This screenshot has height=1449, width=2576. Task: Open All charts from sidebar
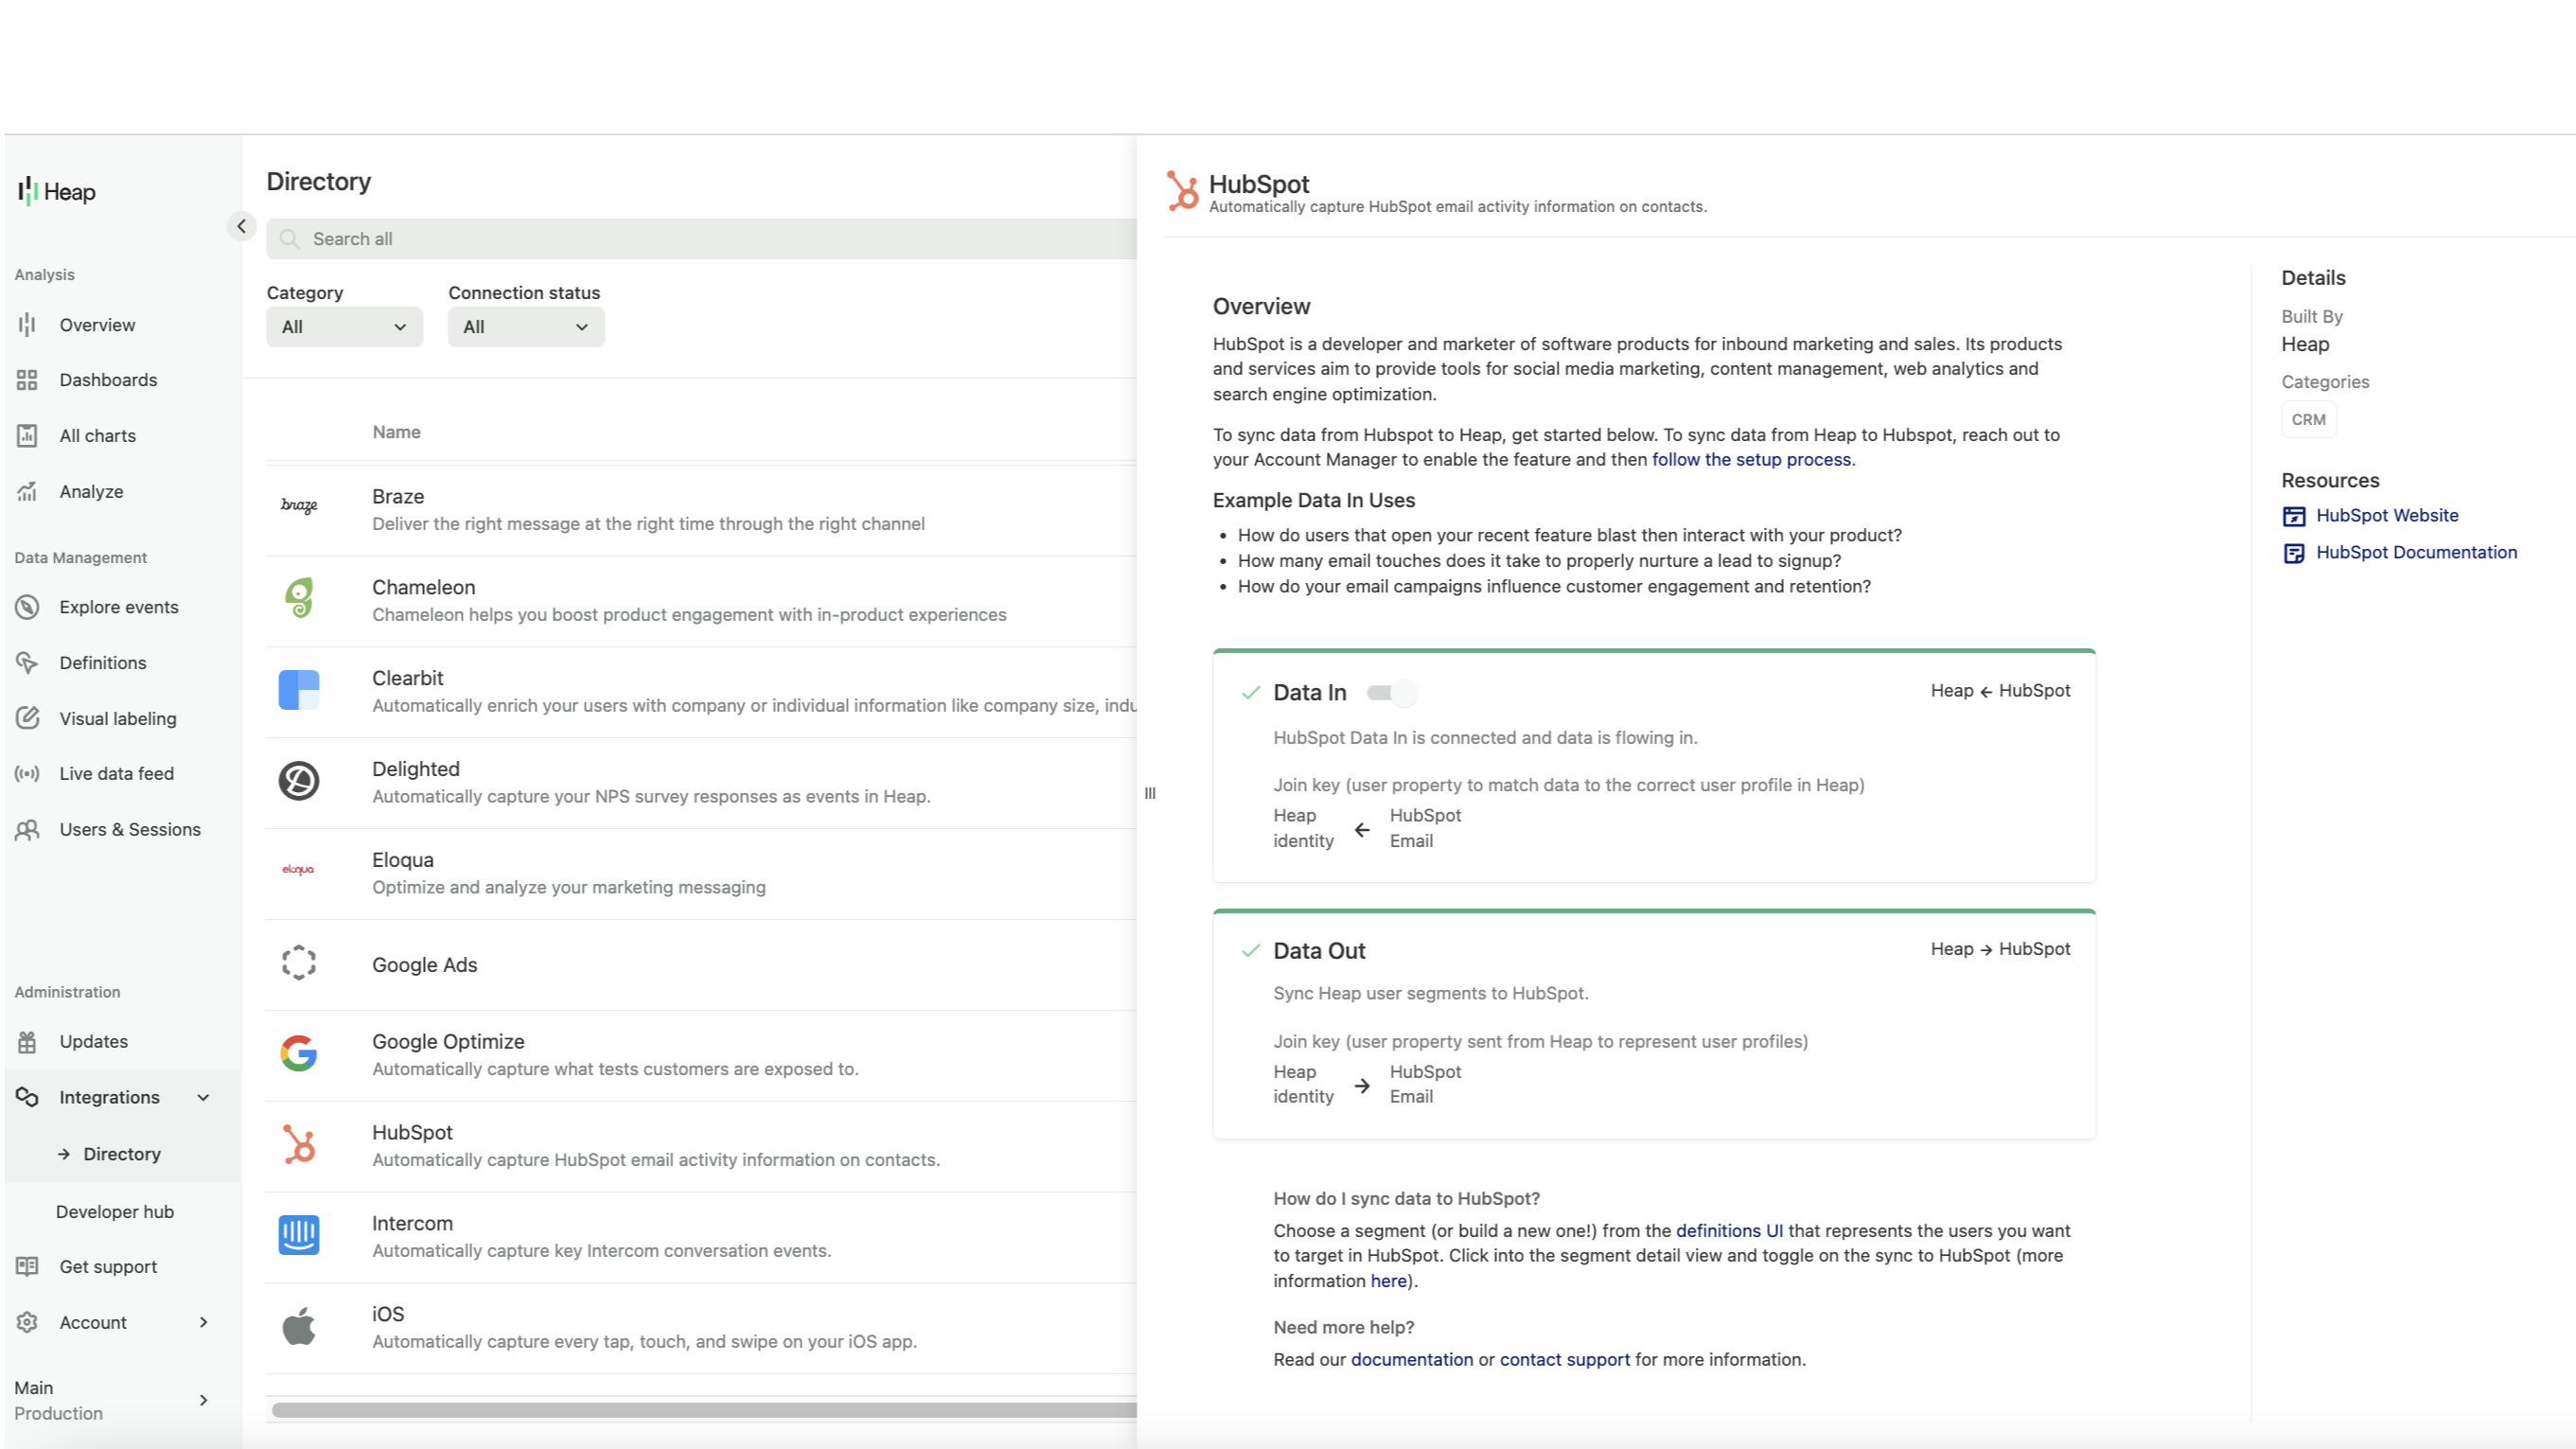pyautogui.click(x=97, y=435)
